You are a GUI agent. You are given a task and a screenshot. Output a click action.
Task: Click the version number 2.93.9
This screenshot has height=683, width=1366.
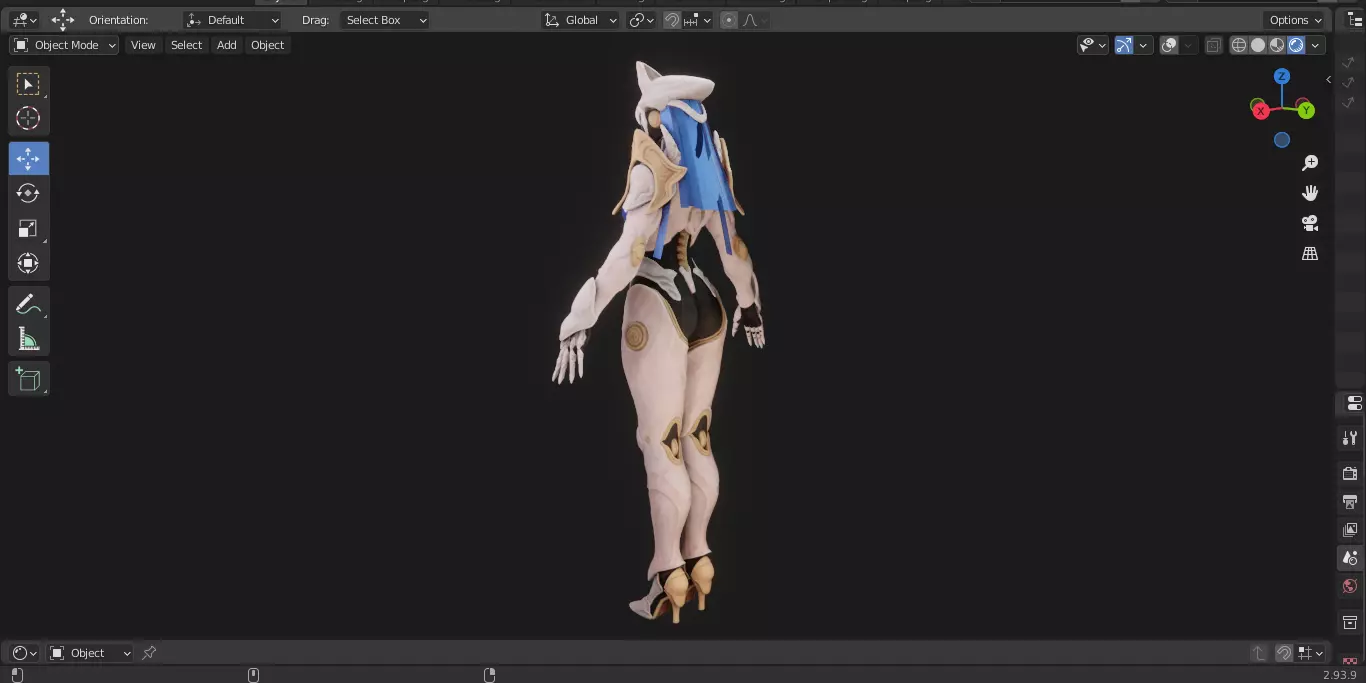tap(1340, 675)
